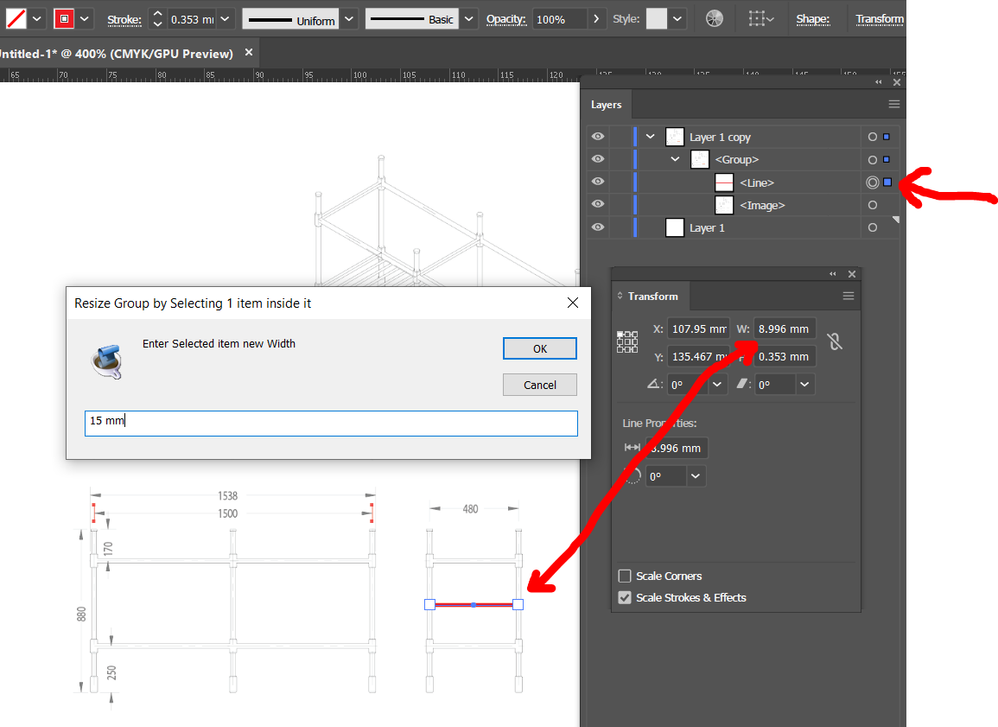
Task: Click the red stroke color swatch
Action: 64,19
